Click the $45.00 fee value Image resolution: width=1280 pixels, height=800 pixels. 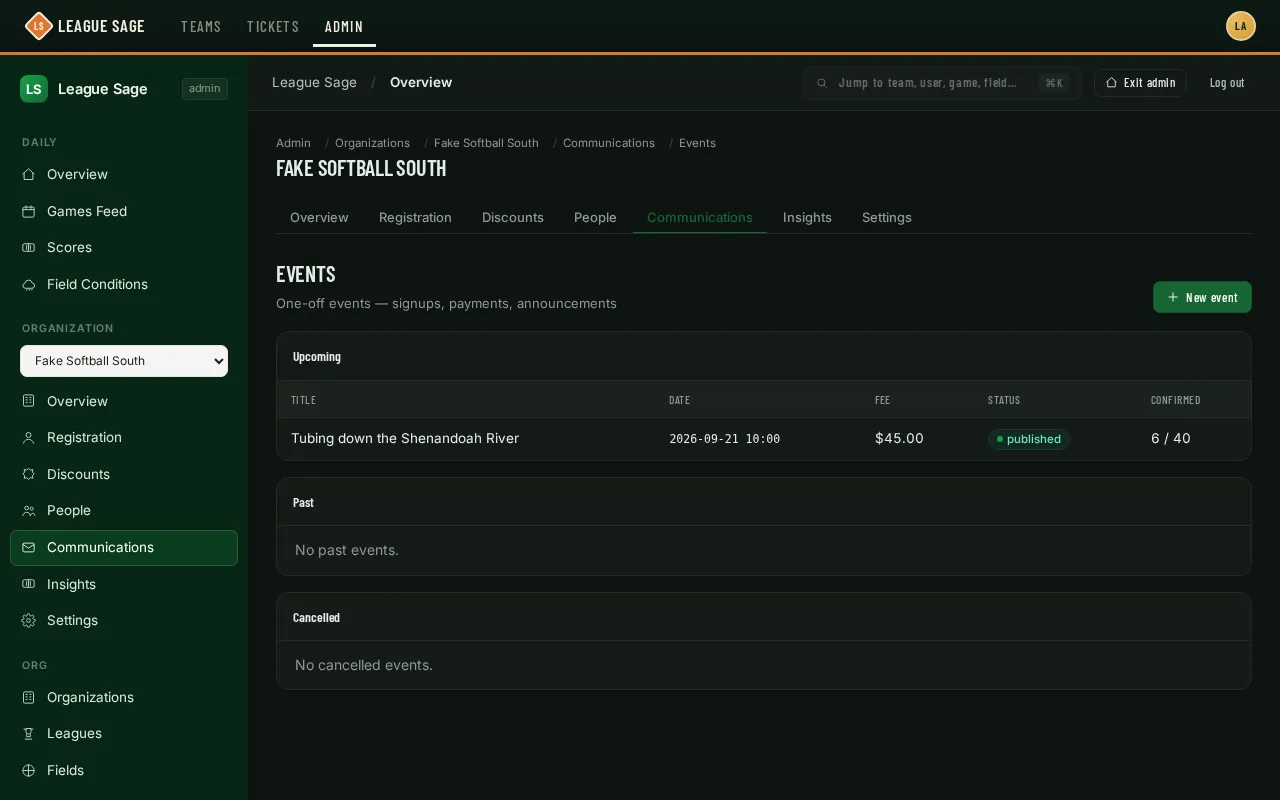pos(899,439)
